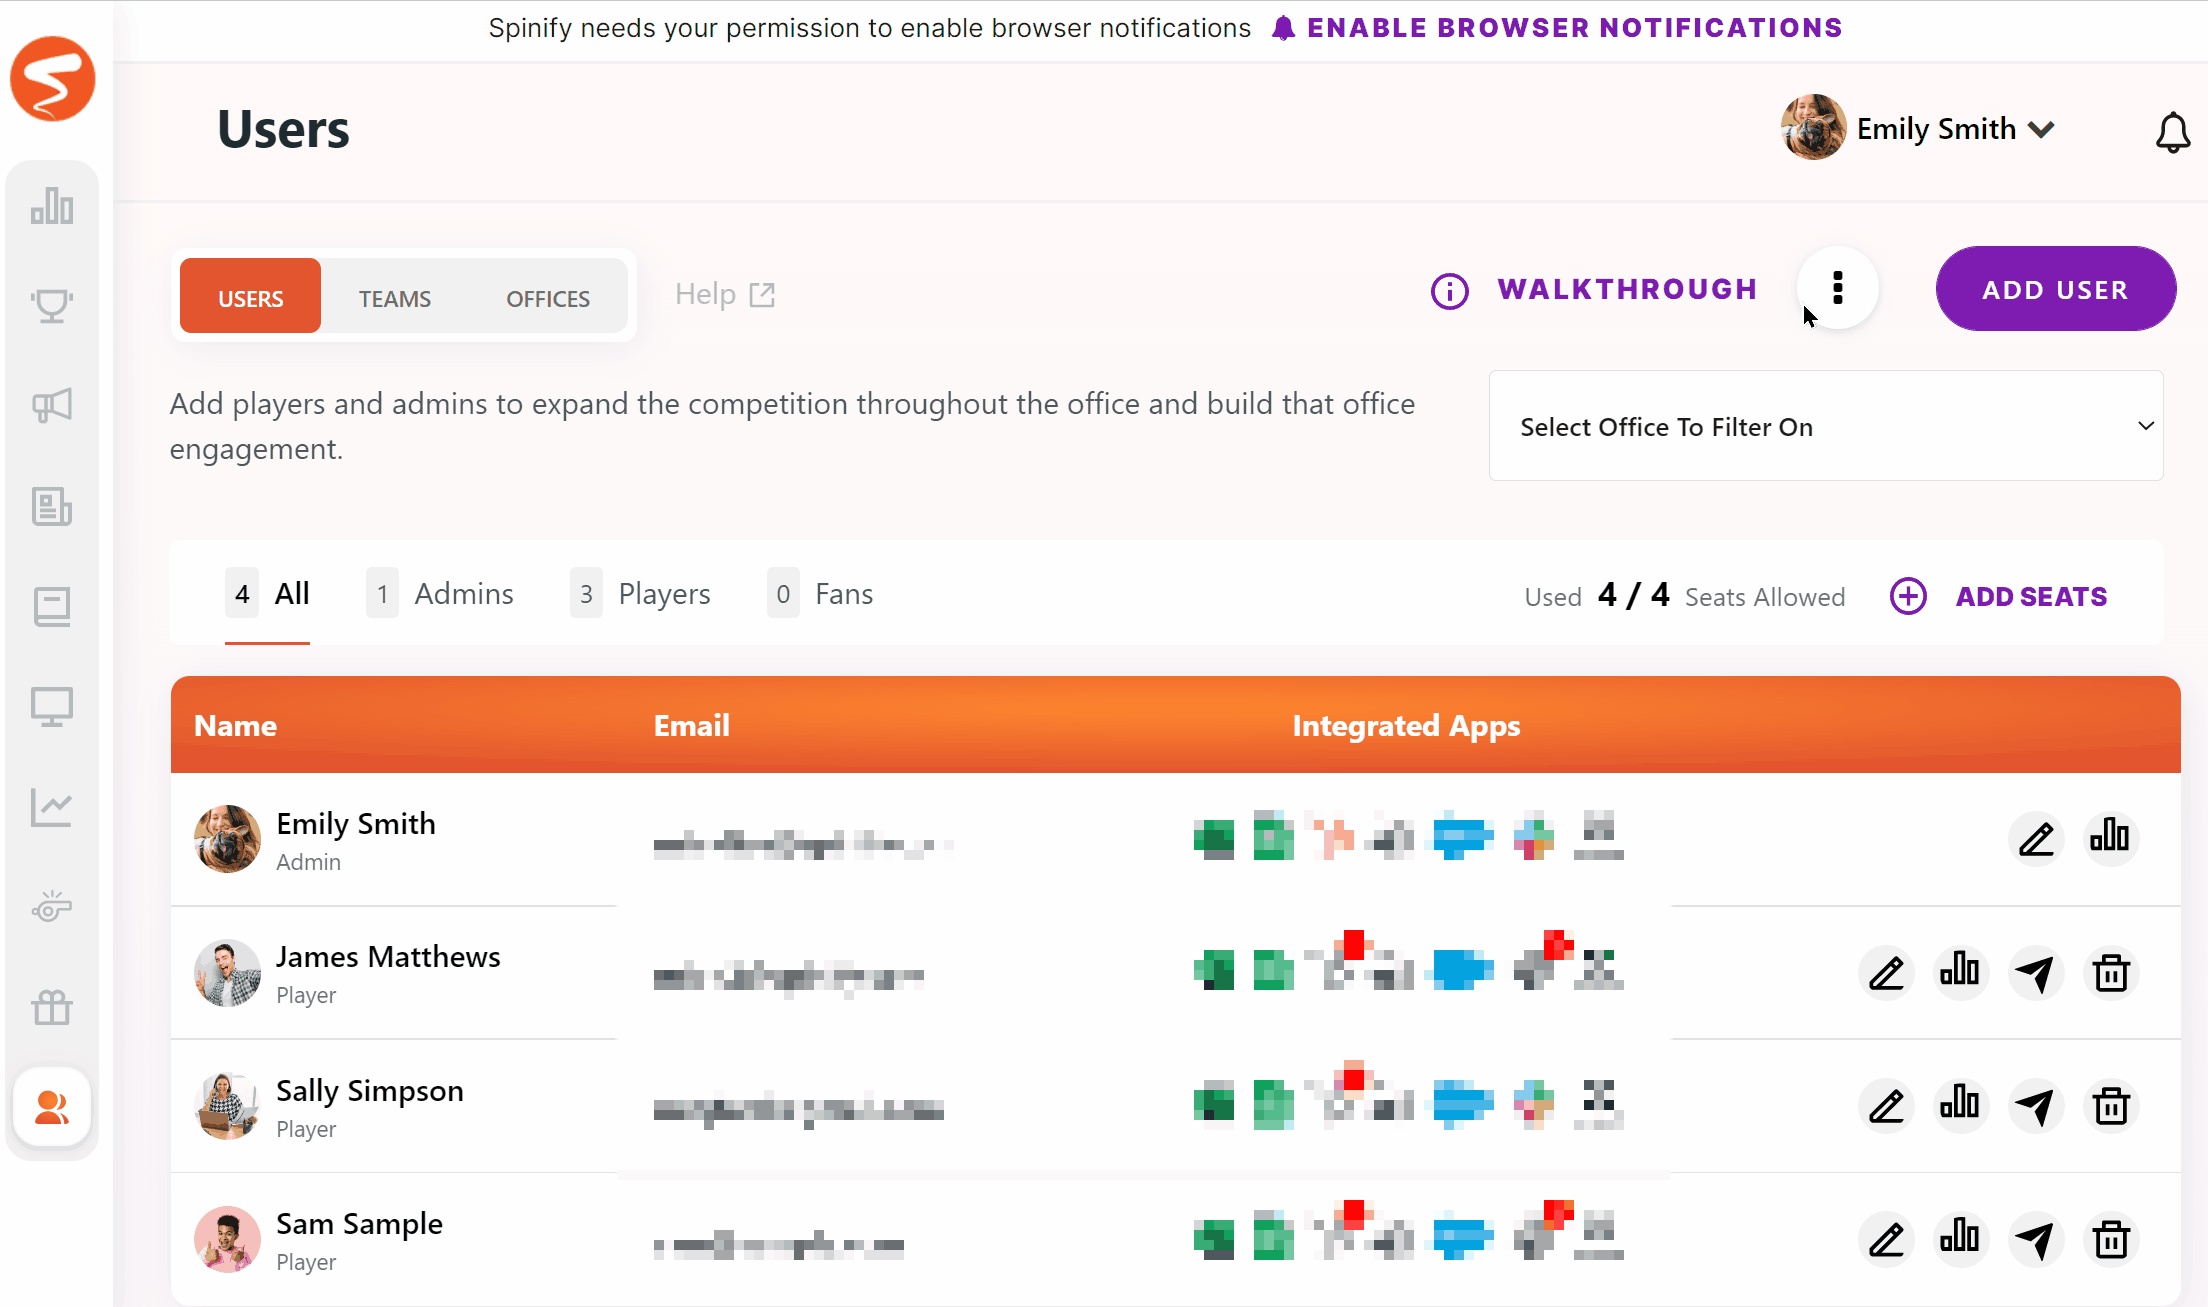
Task: Click the delete trash icon for James Matthews
Action: point(2112,972)
